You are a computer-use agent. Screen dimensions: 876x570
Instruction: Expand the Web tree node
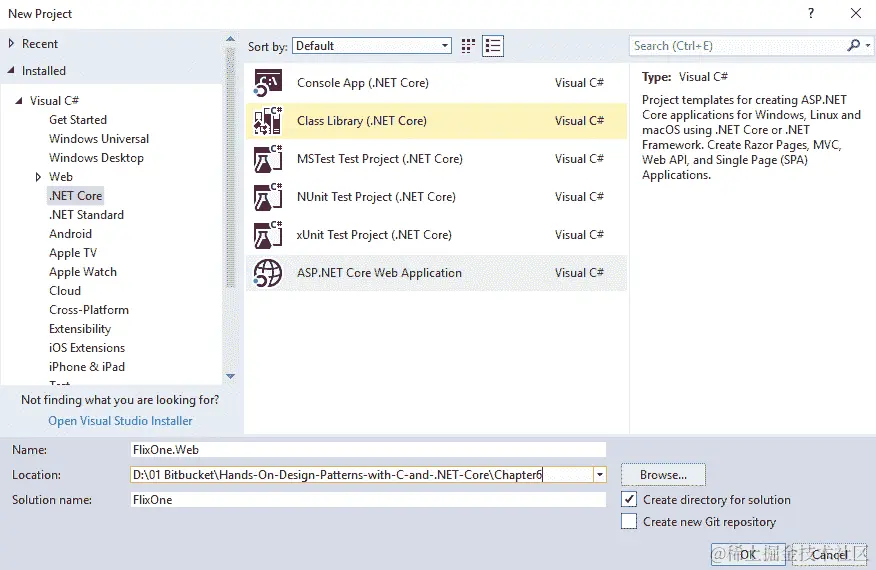(x=38, y=177)
